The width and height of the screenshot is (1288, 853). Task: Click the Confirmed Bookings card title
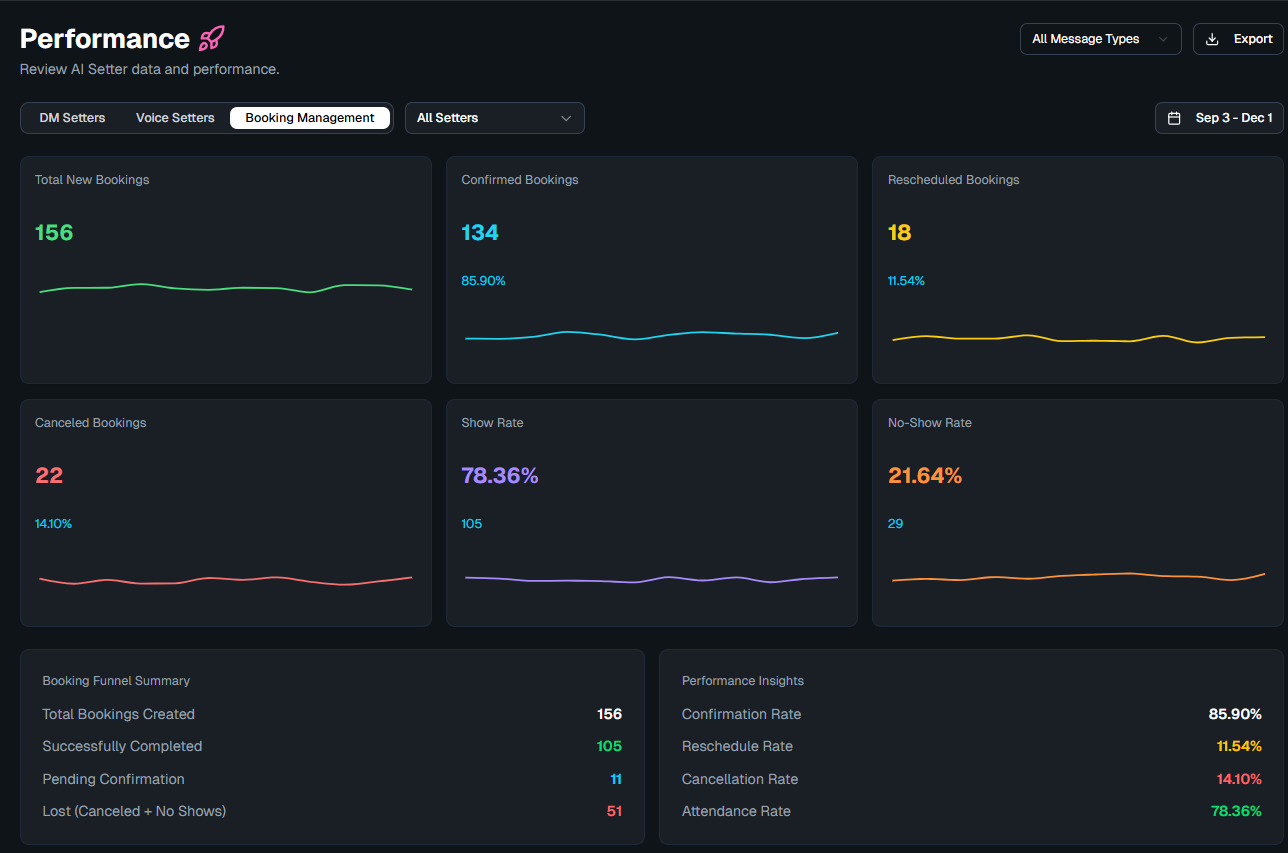pos(520,180)
